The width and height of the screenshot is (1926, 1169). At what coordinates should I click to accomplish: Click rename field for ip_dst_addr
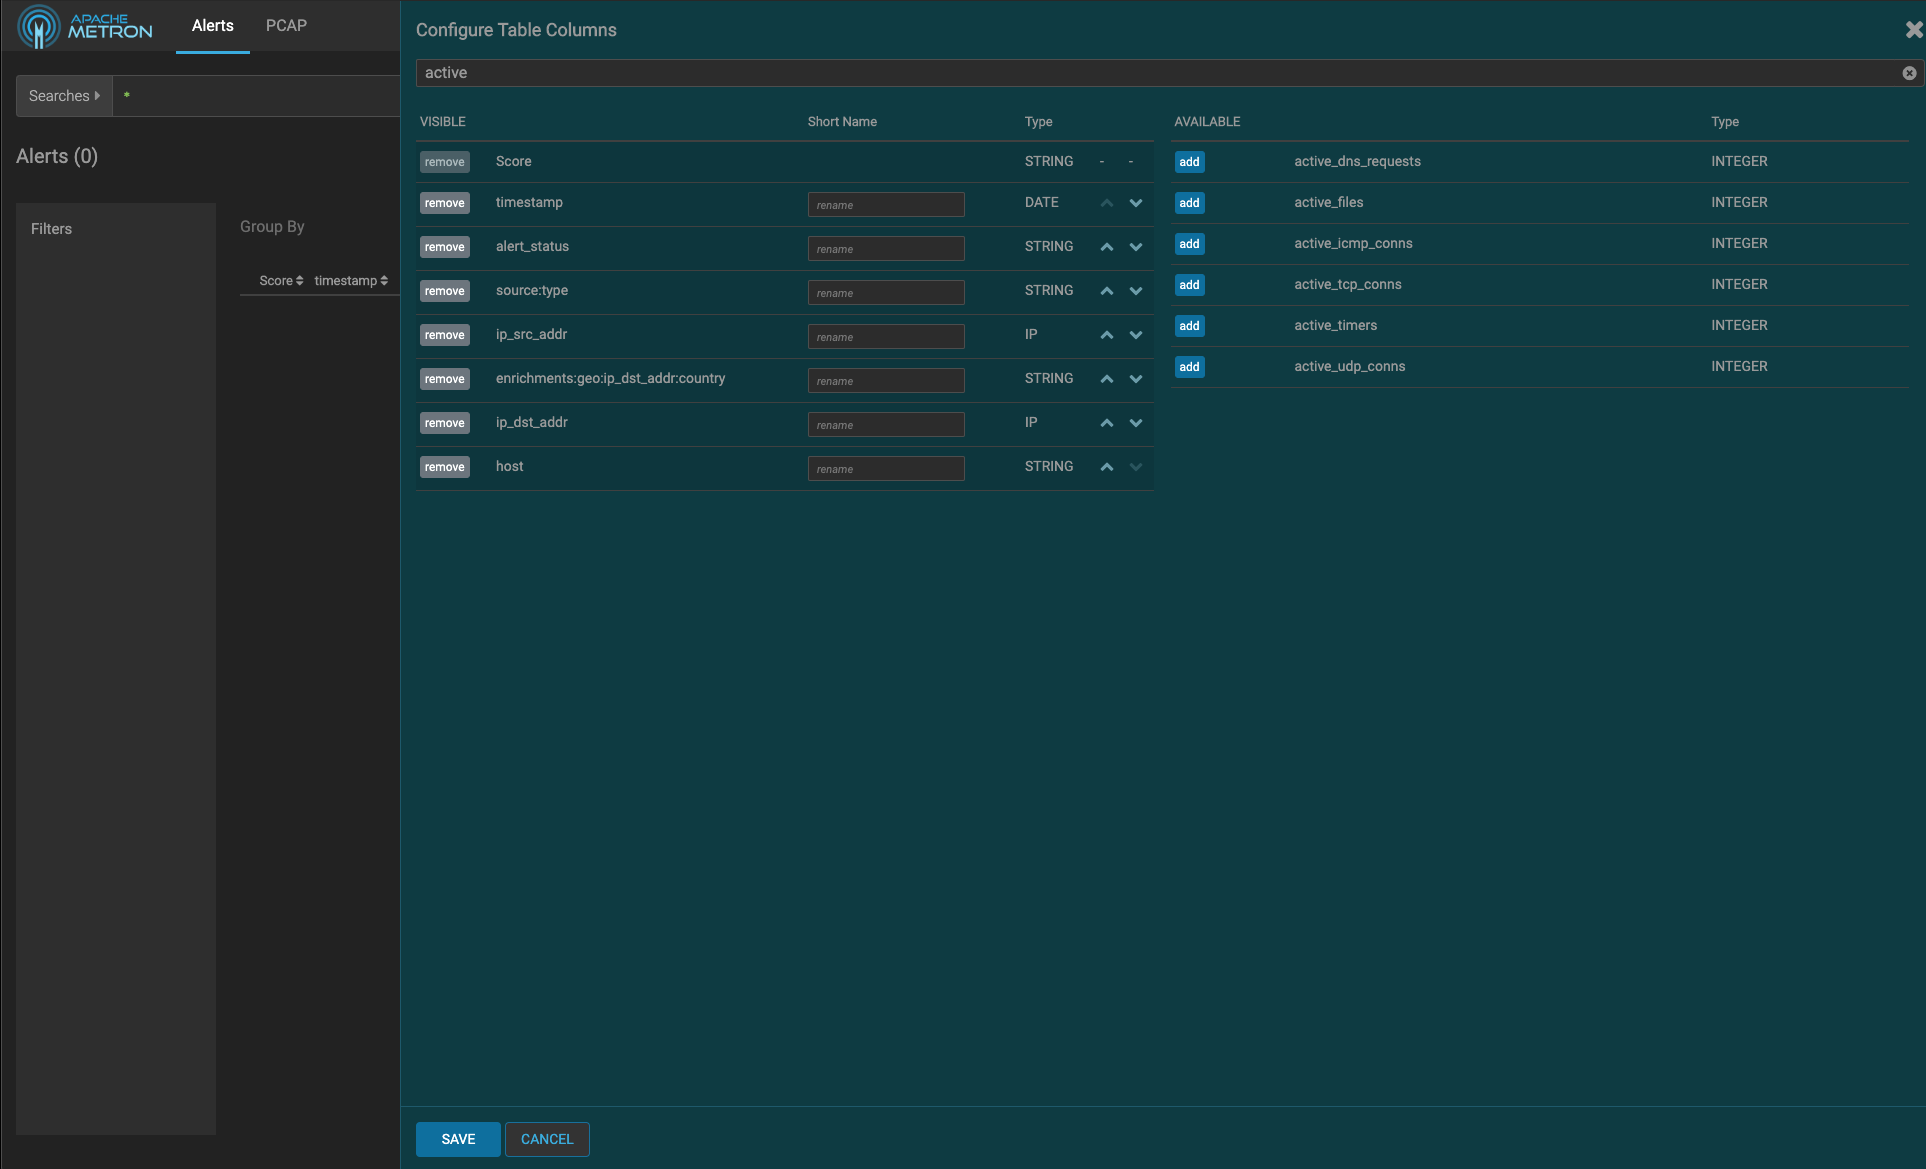click(886, 425)
